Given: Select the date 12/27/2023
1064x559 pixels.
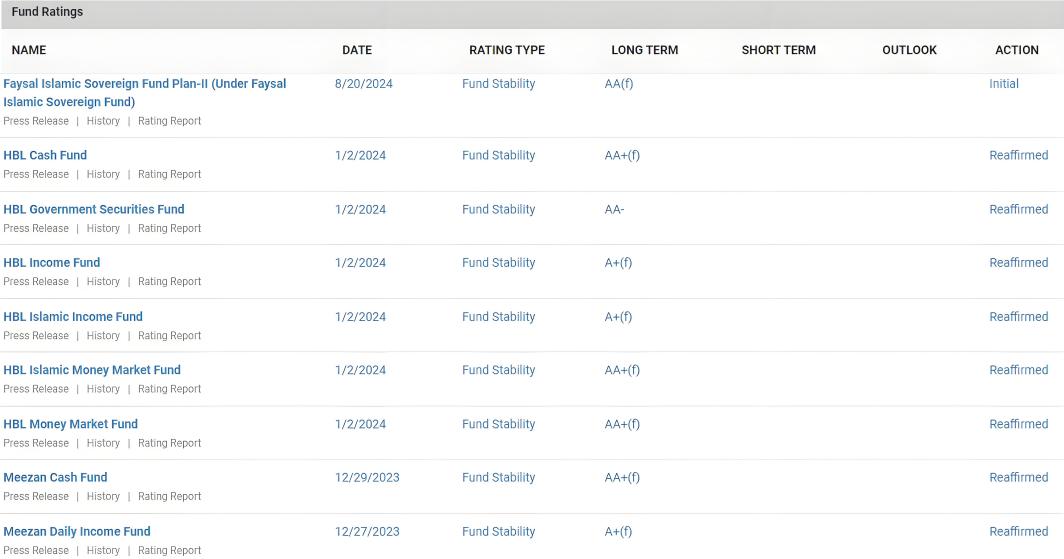Looking at the screenshot, I should (367, 532).
